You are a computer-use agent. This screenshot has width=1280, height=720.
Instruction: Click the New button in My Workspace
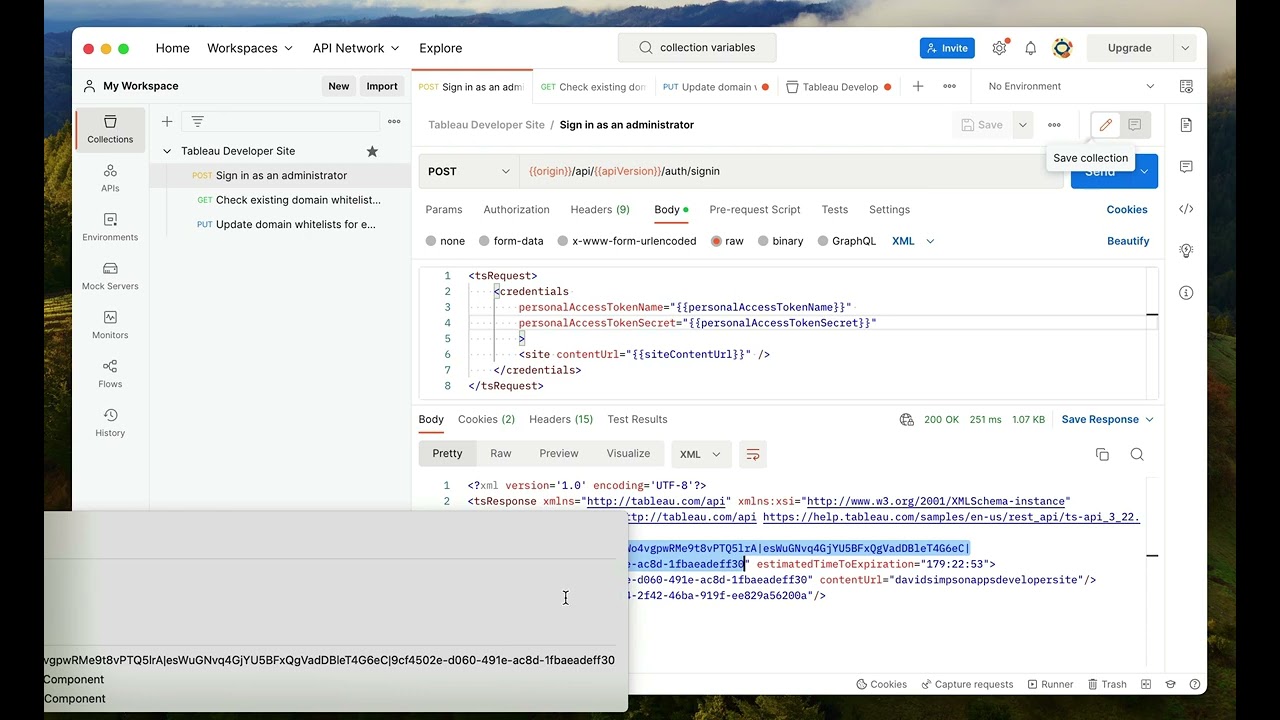pos(339,86)
